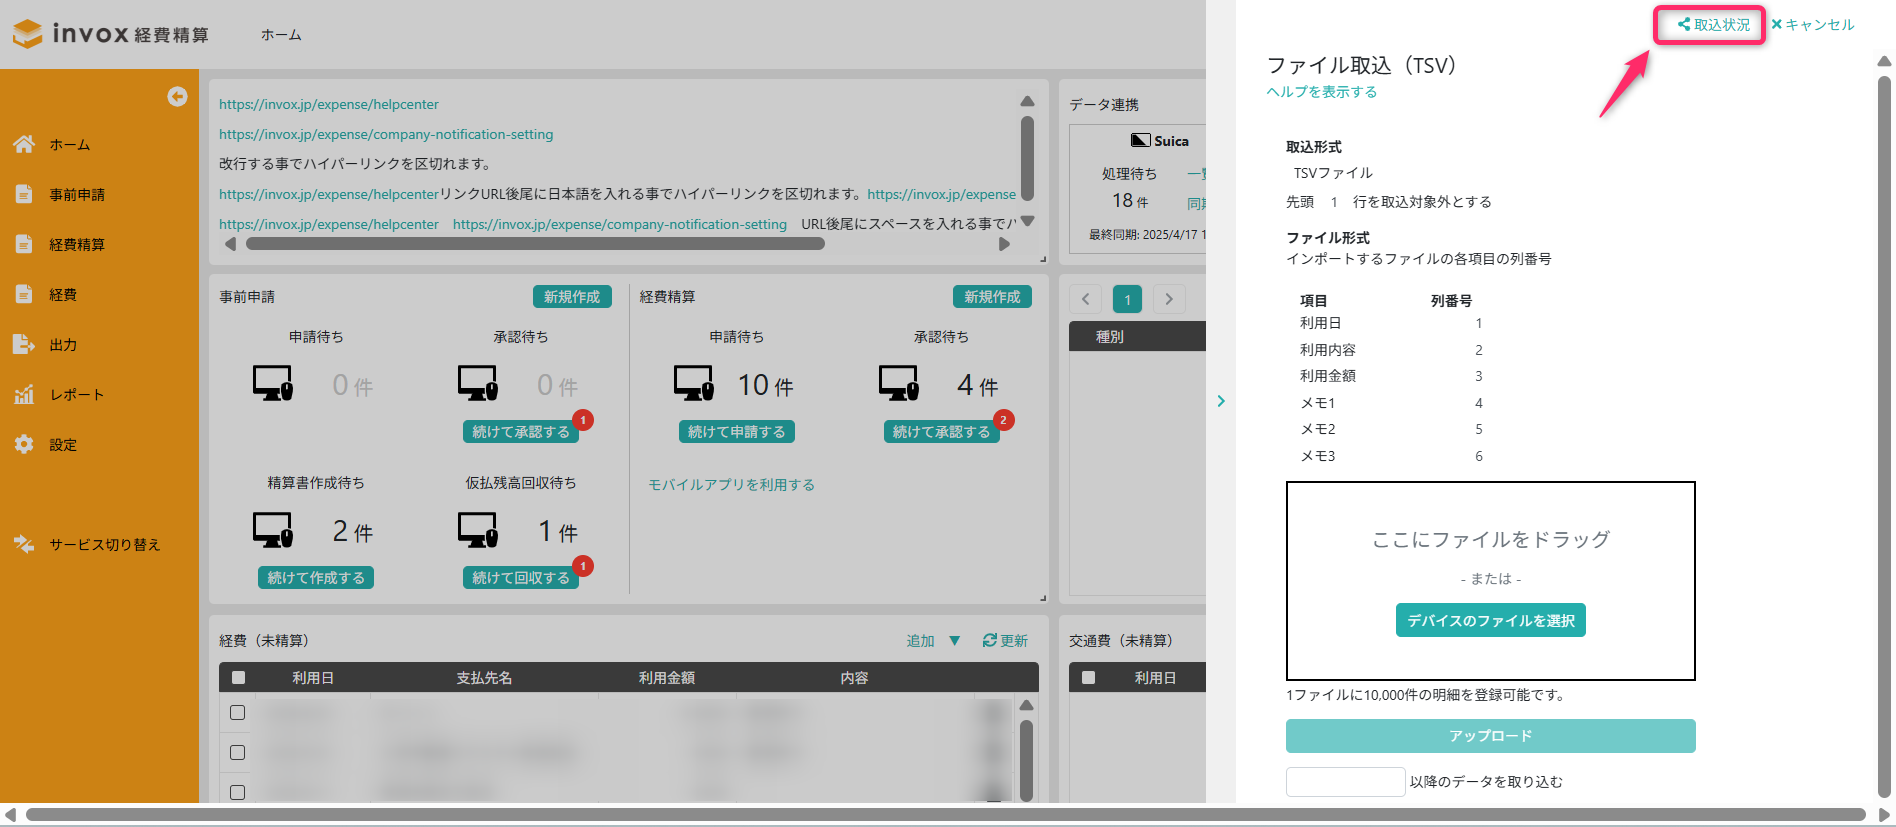Click the デバイスのファイルを選択 button
The image size is (1896, 827).
[x=1490, y=621]
